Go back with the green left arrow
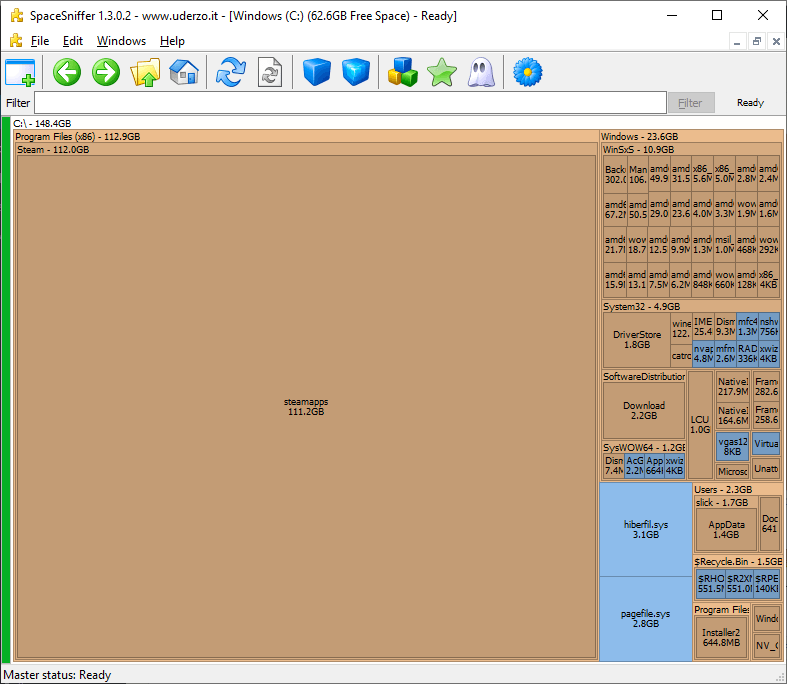787x684 pixels. click(67, 72)
